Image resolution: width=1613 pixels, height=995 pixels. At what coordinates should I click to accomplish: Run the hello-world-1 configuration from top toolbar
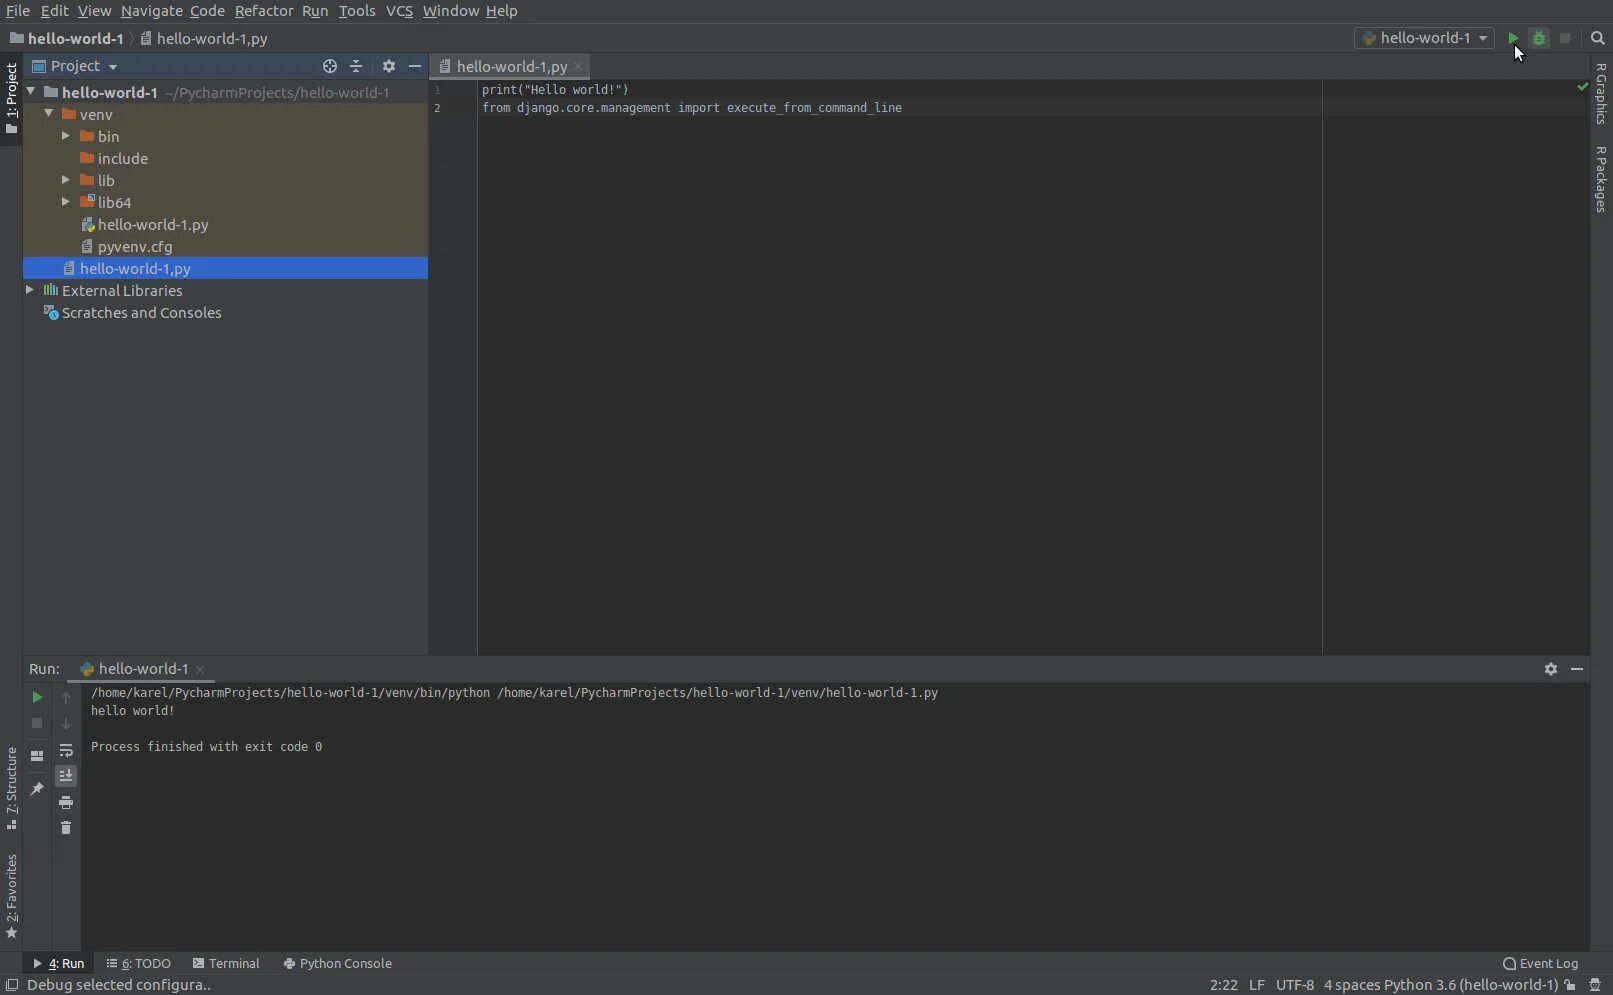point(1513,38)
